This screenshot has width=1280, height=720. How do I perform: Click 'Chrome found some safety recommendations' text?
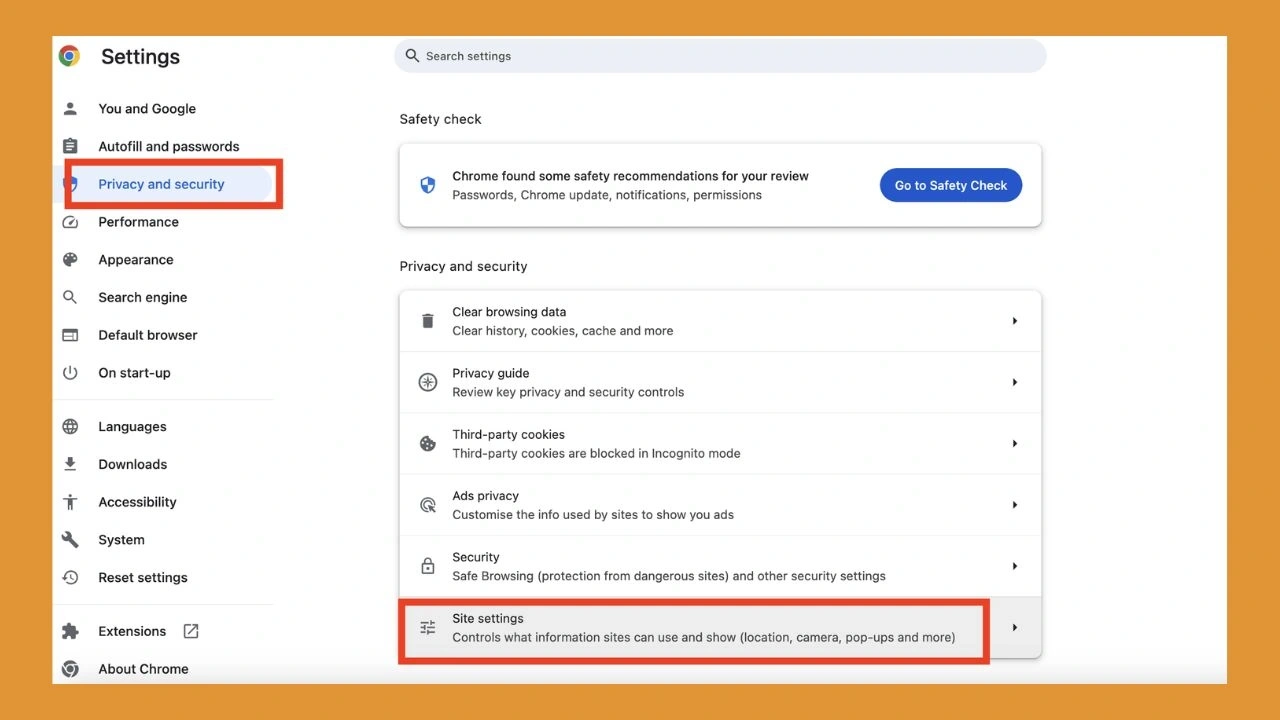630,176
